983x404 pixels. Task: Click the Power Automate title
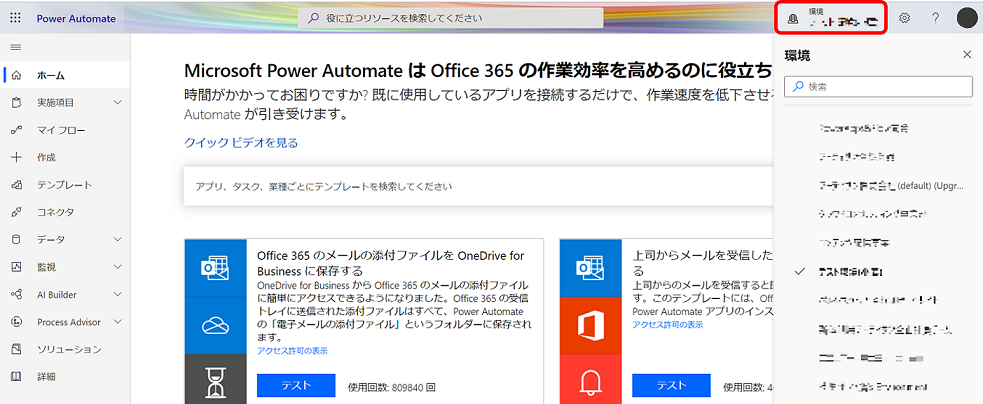point(76,18)
